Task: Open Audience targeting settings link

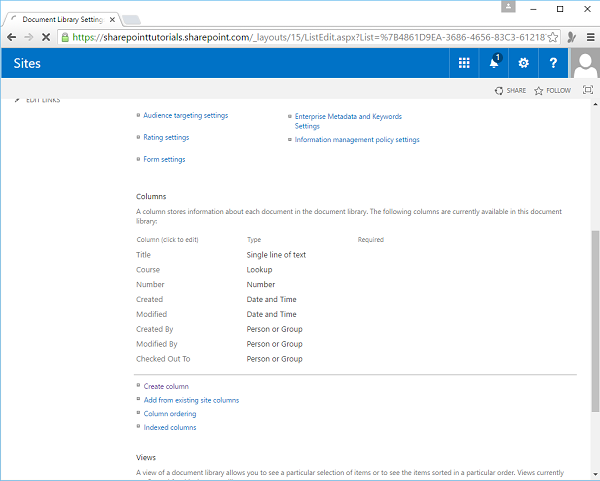Action: (185, 116)
